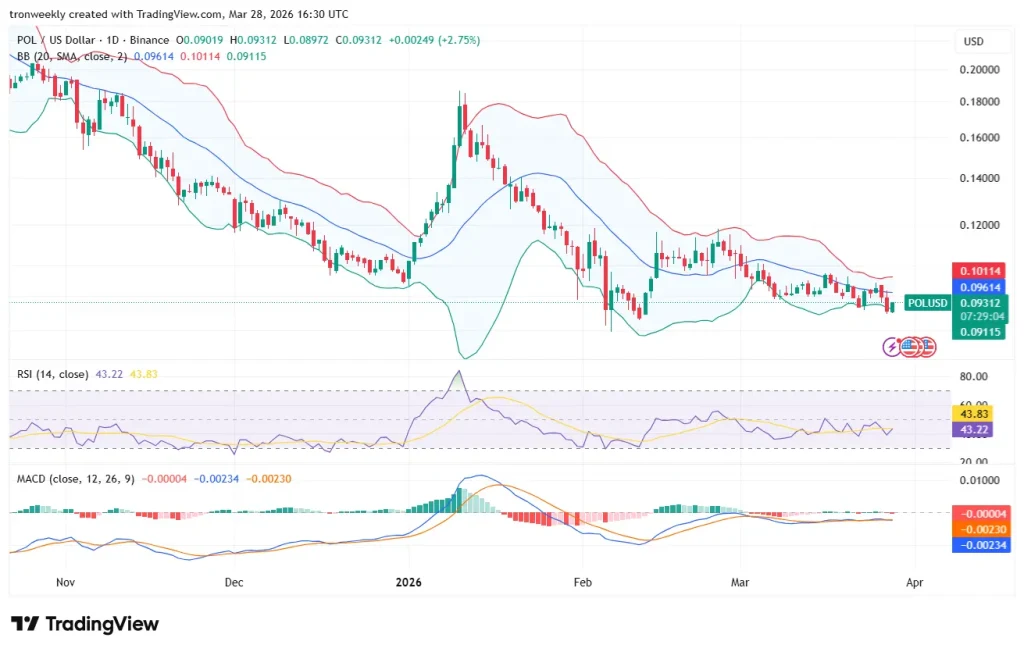Open the first US flag economic event marker
1024x652 pixels.
(909, 347)
